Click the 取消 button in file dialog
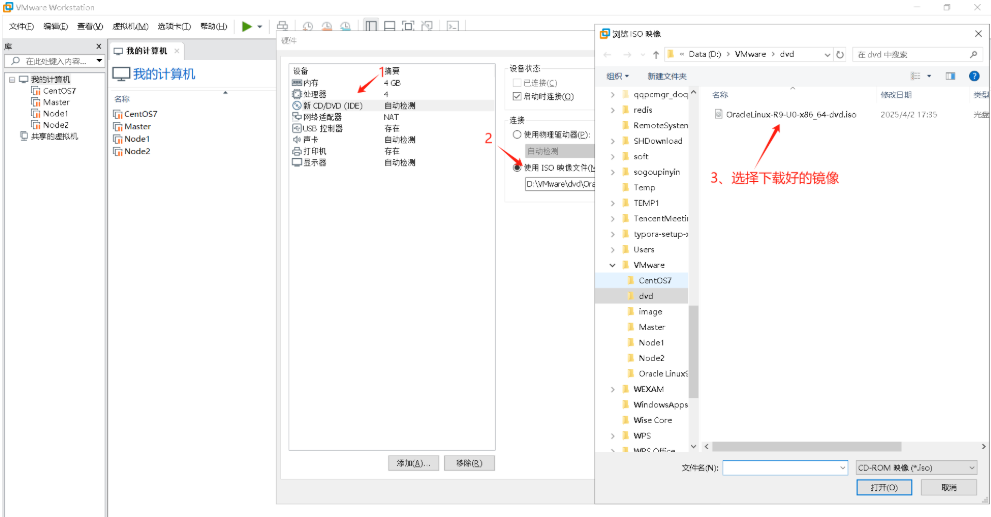Viewport: 991px width, 517px height. point(949,487)
